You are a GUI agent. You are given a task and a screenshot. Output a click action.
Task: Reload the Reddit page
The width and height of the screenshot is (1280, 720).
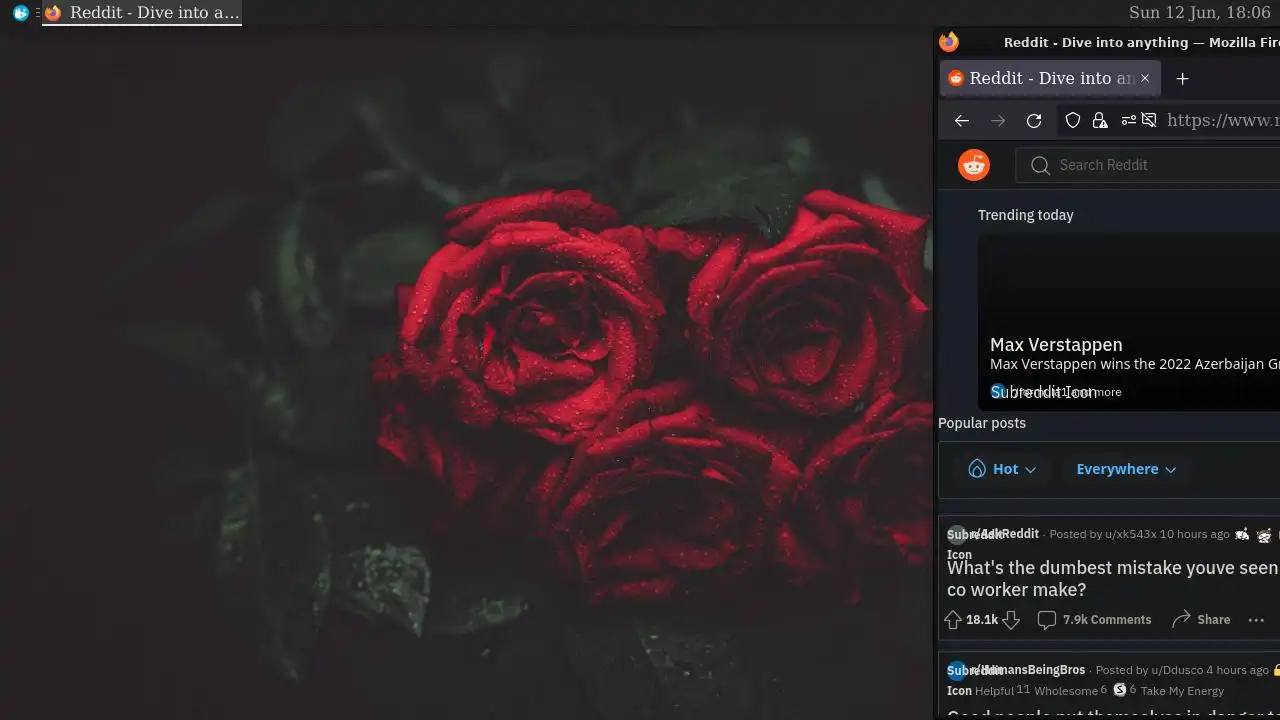pos(1034,121)
